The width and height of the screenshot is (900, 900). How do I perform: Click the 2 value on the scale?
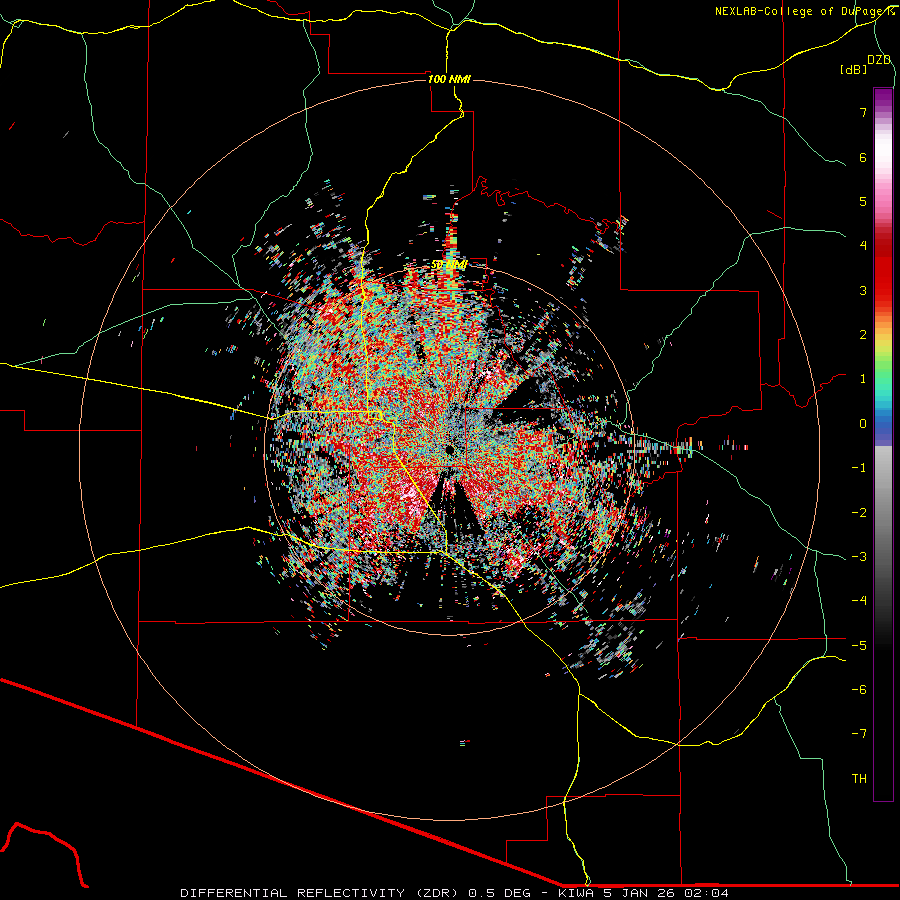(x=863, y=335)
